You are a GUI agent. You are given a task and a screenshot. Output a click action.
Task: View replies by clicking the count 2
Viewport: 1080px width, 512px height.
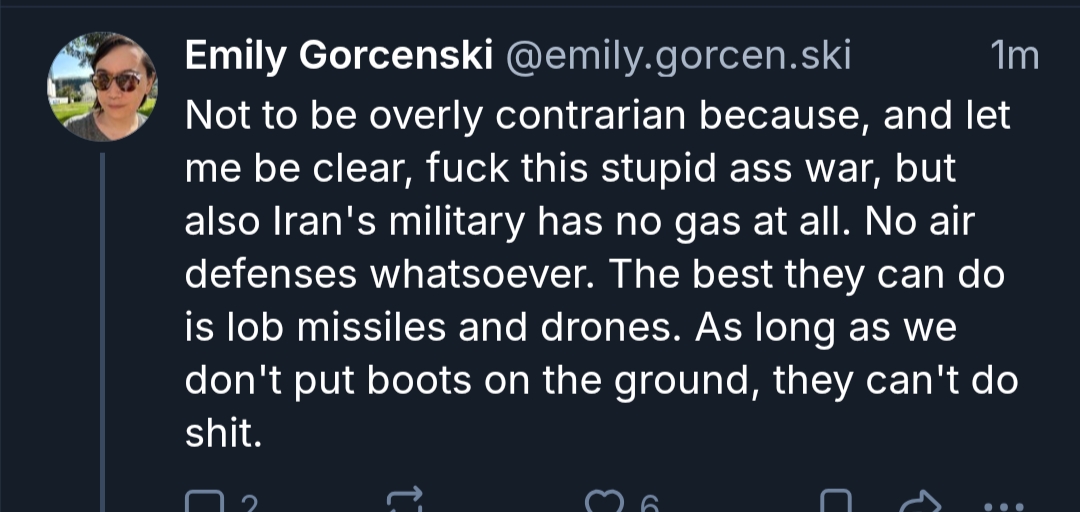[249, 505]
